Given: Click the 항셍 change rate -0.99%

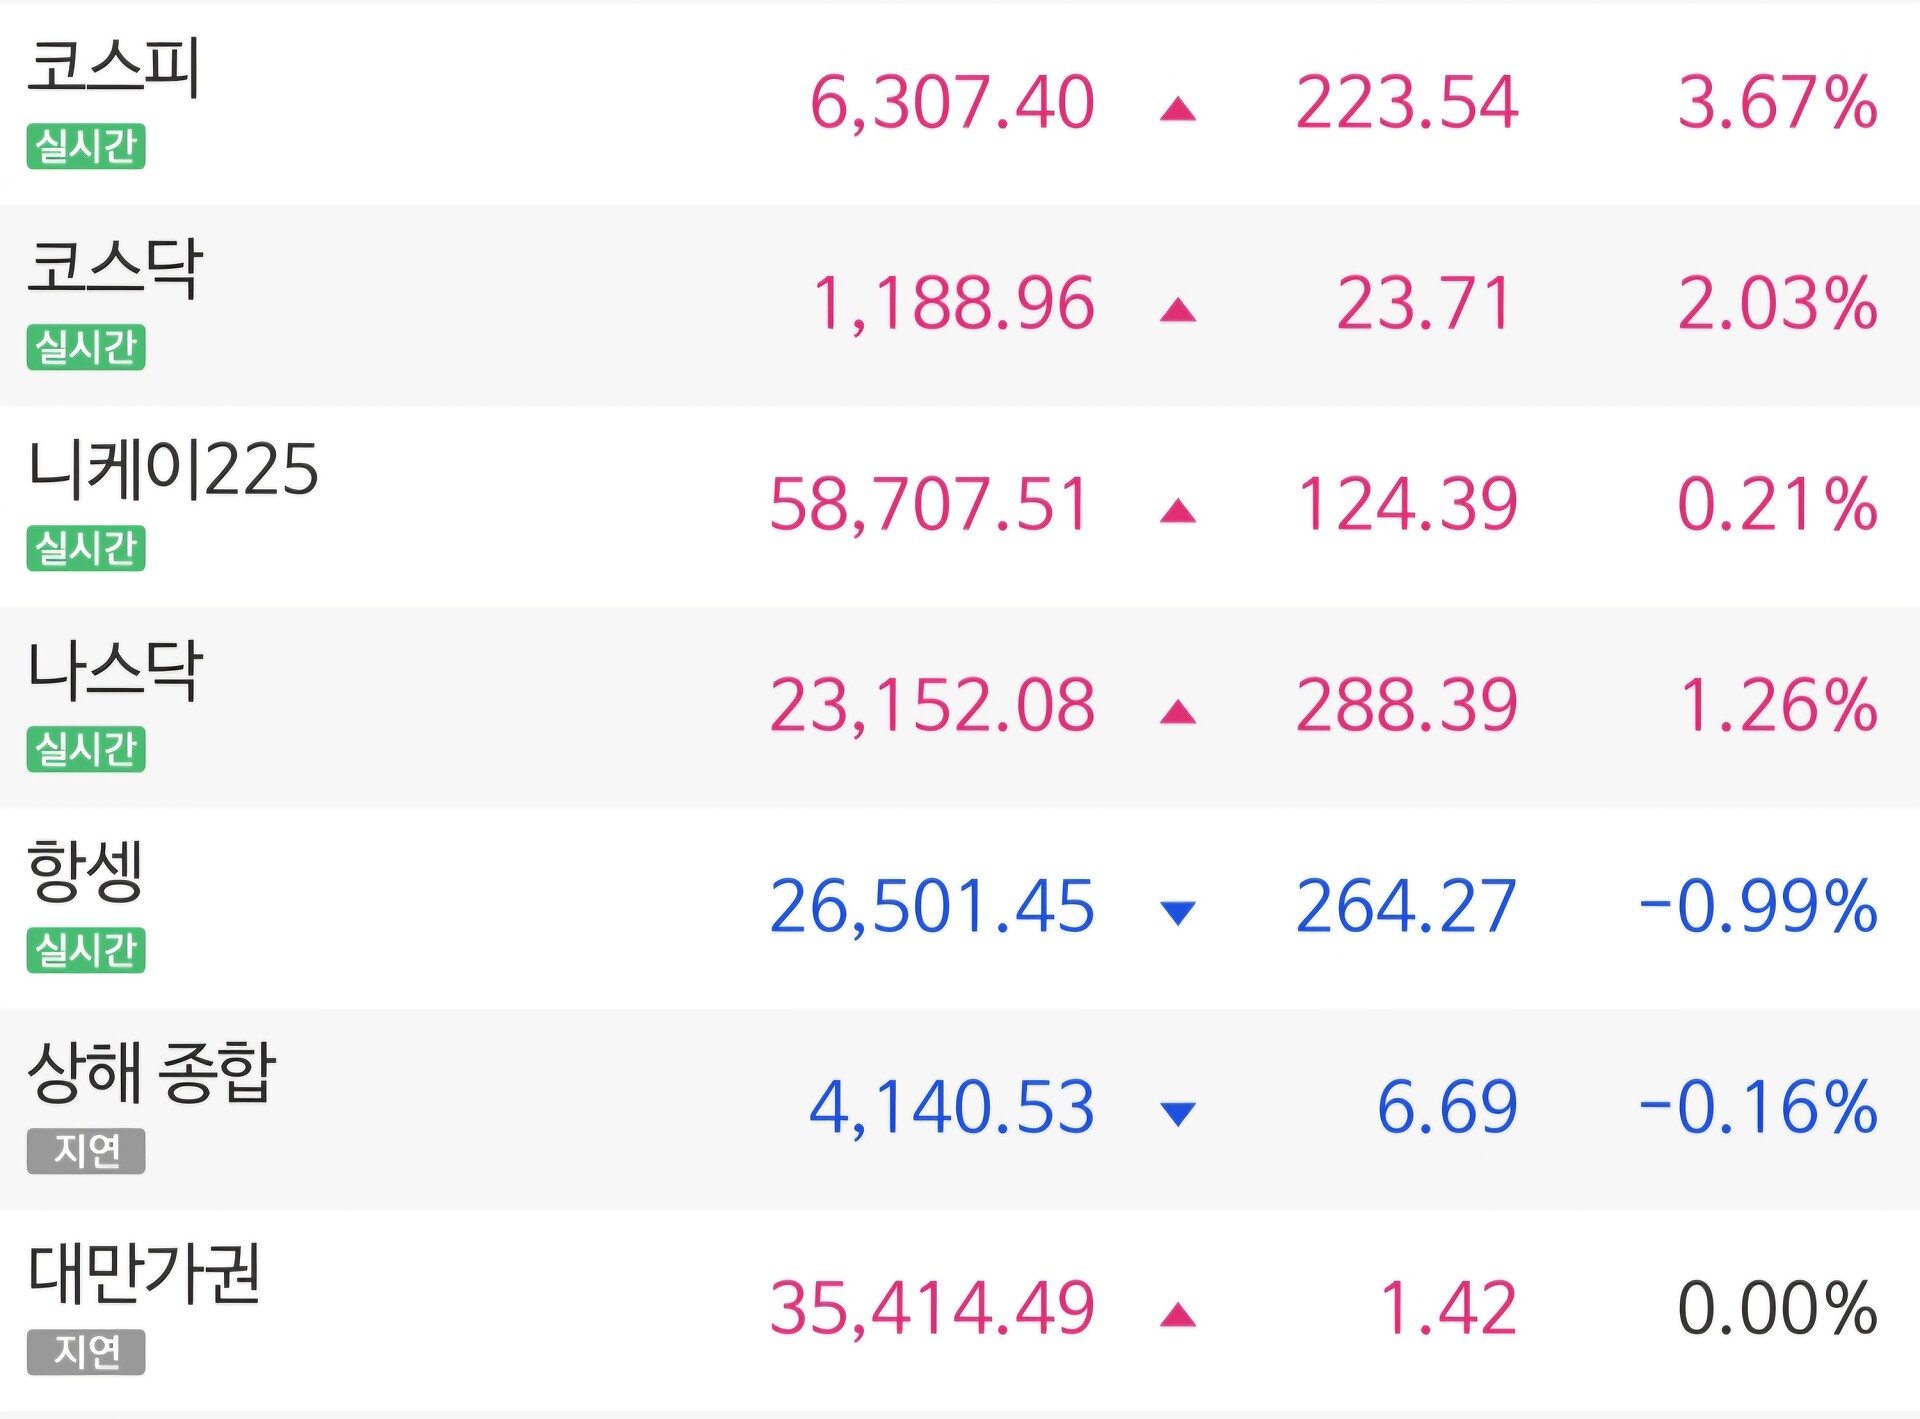Looking at the screenshot, I should [x=1758, y=907].
